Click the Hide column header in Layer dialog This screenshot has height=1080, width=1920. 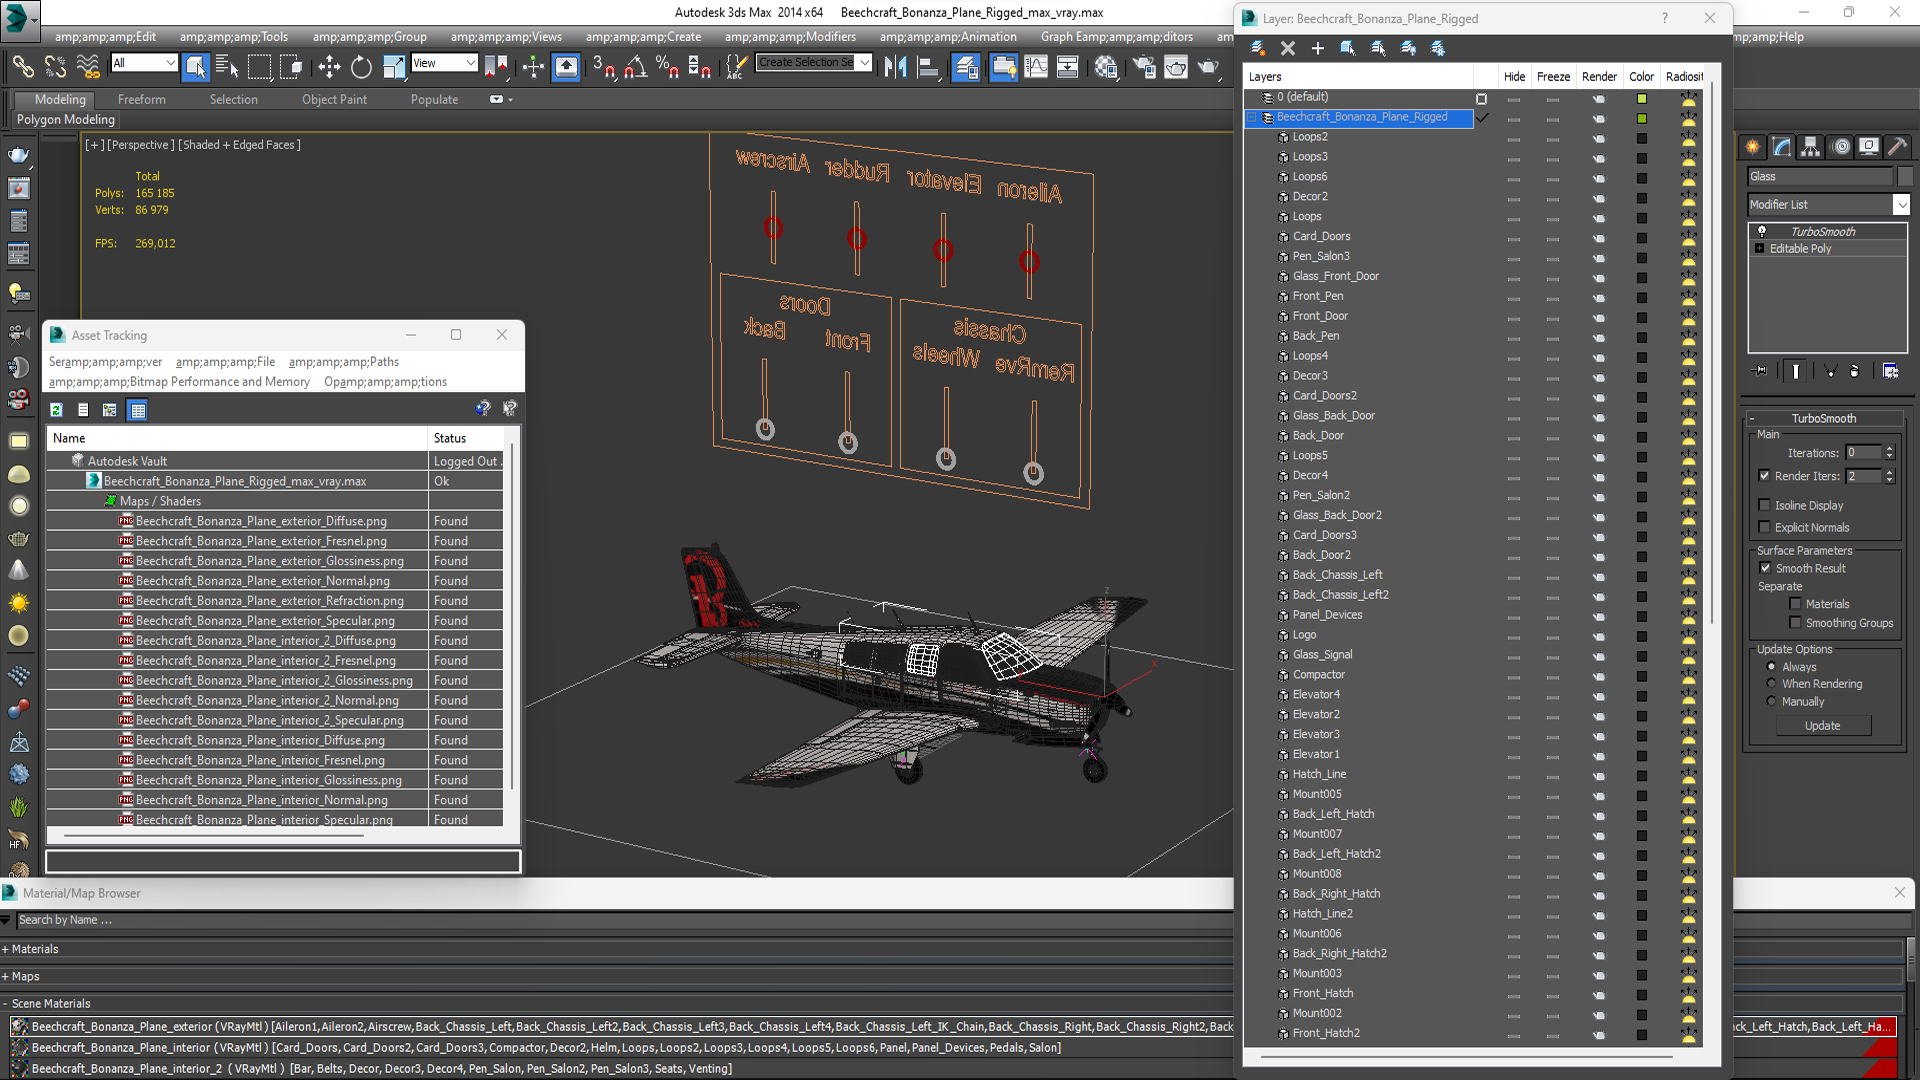pos(1514,76)
